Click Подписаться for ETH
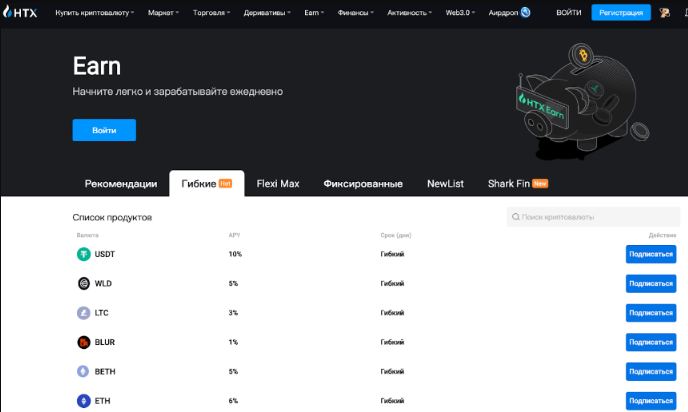This screenshot has height=412, width=688. [651, 401]
